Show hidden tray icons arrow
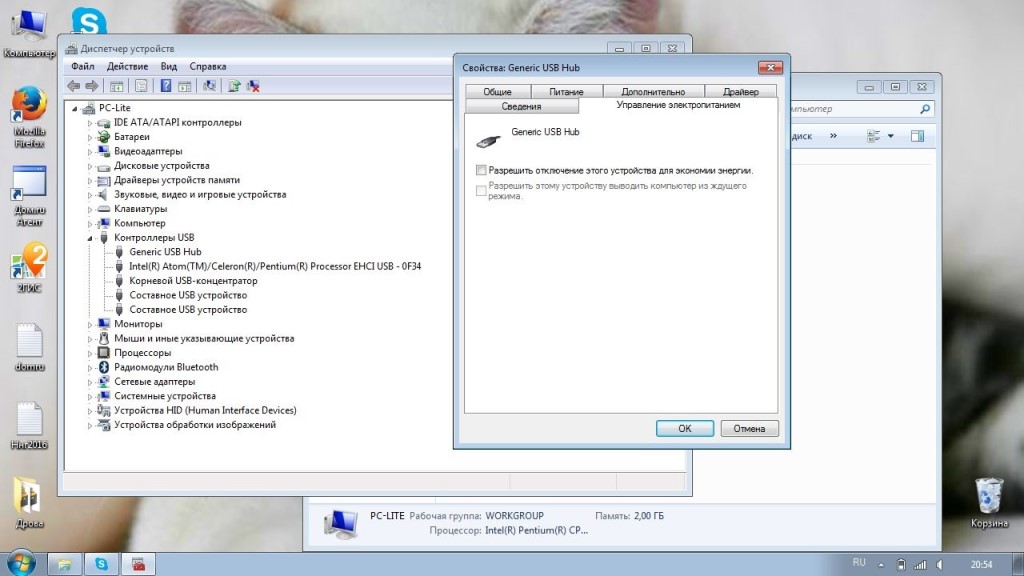This screenshot has width=1024, height=576. point(881,564)
